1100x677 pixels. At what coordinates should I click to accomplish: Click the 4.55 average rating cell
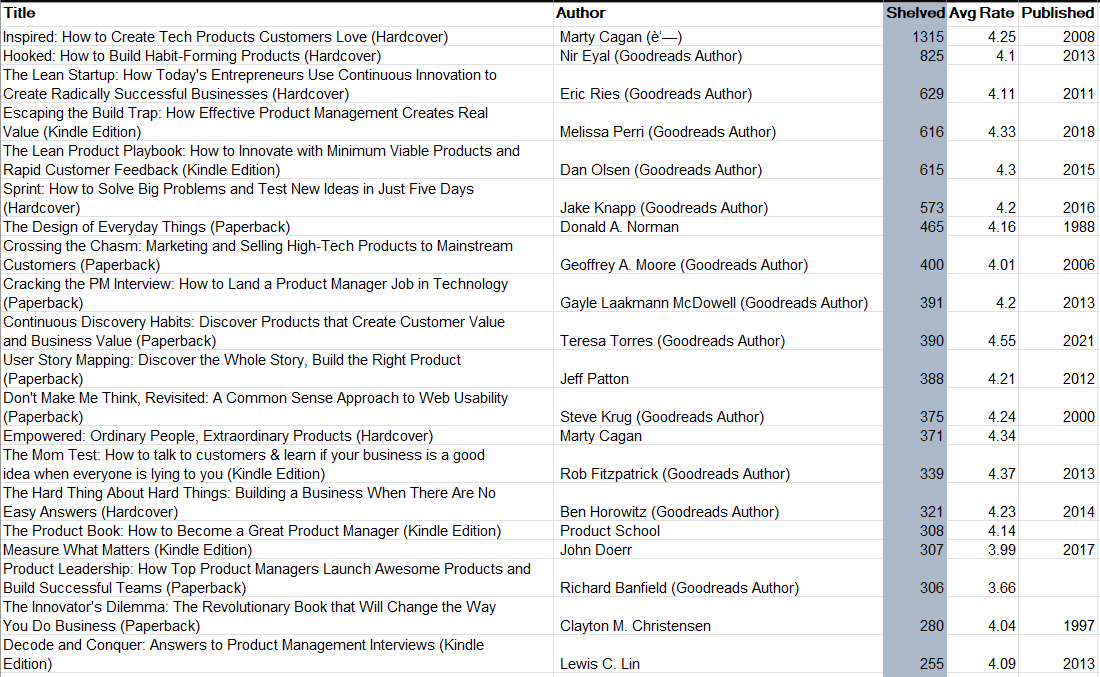click(x=1001, y=341)
